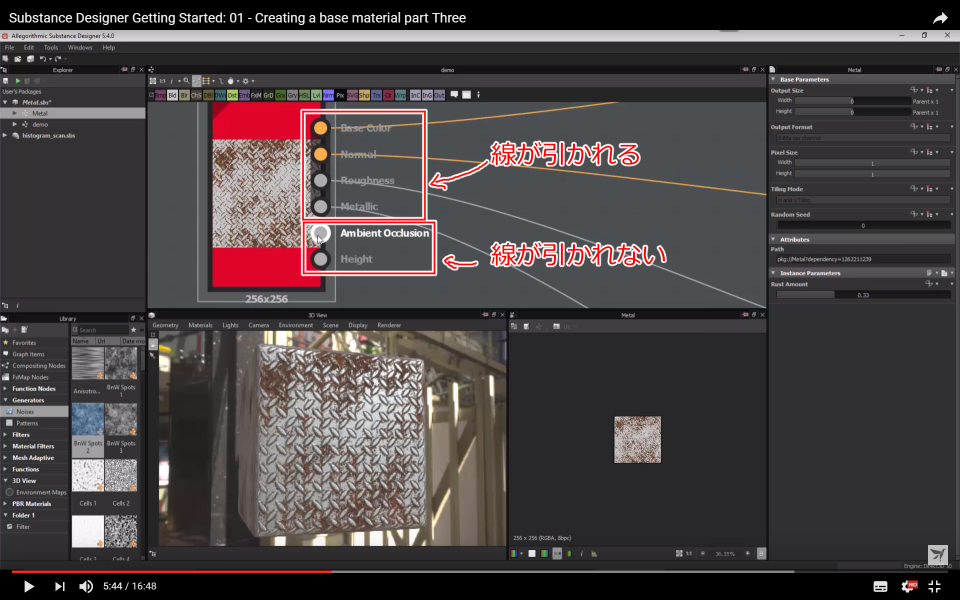Exit fullscreen mode on the video player

pos(935,586)
